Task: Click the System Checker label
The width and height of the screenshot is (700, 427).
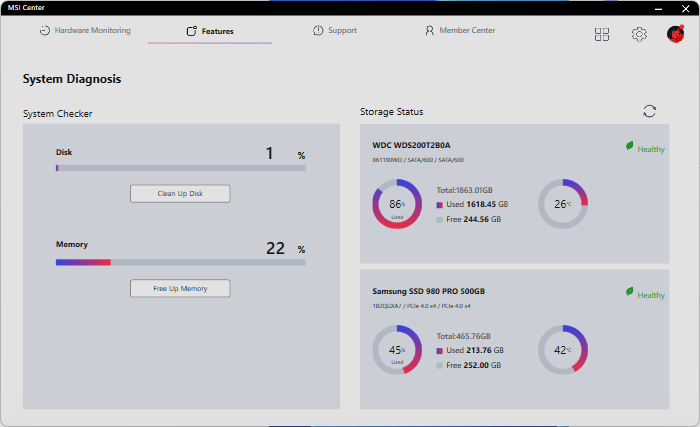Action: [x=58, y=114]
